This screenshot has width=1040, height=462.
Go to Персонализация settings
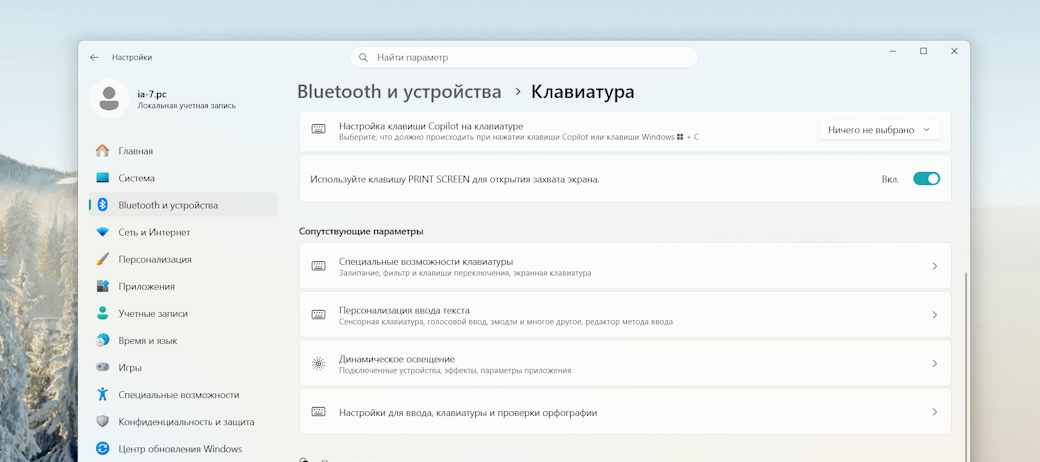point(183,259)
